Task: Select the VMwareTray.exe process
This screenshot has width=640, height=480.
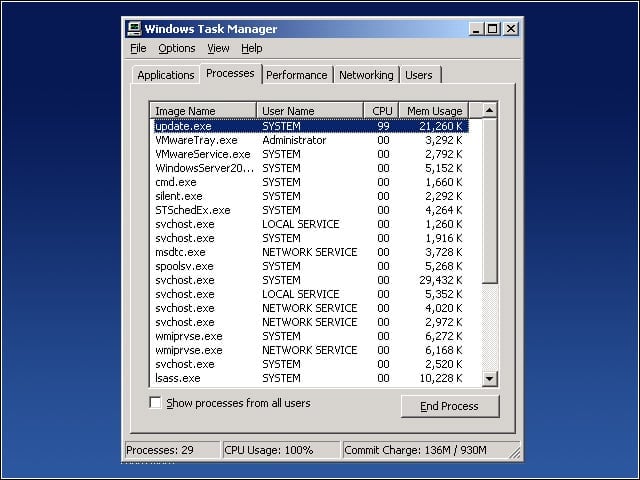Action: click(311, 140)
